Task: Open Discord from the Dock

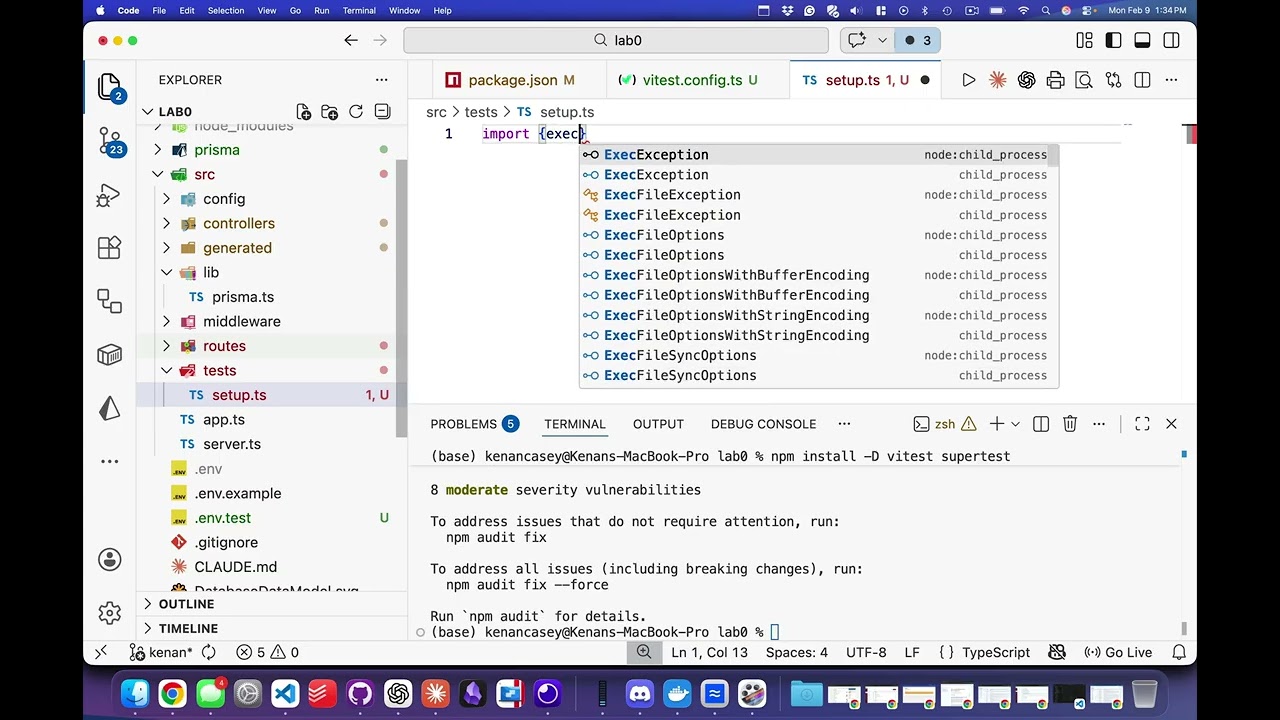Action: point(639,693)
